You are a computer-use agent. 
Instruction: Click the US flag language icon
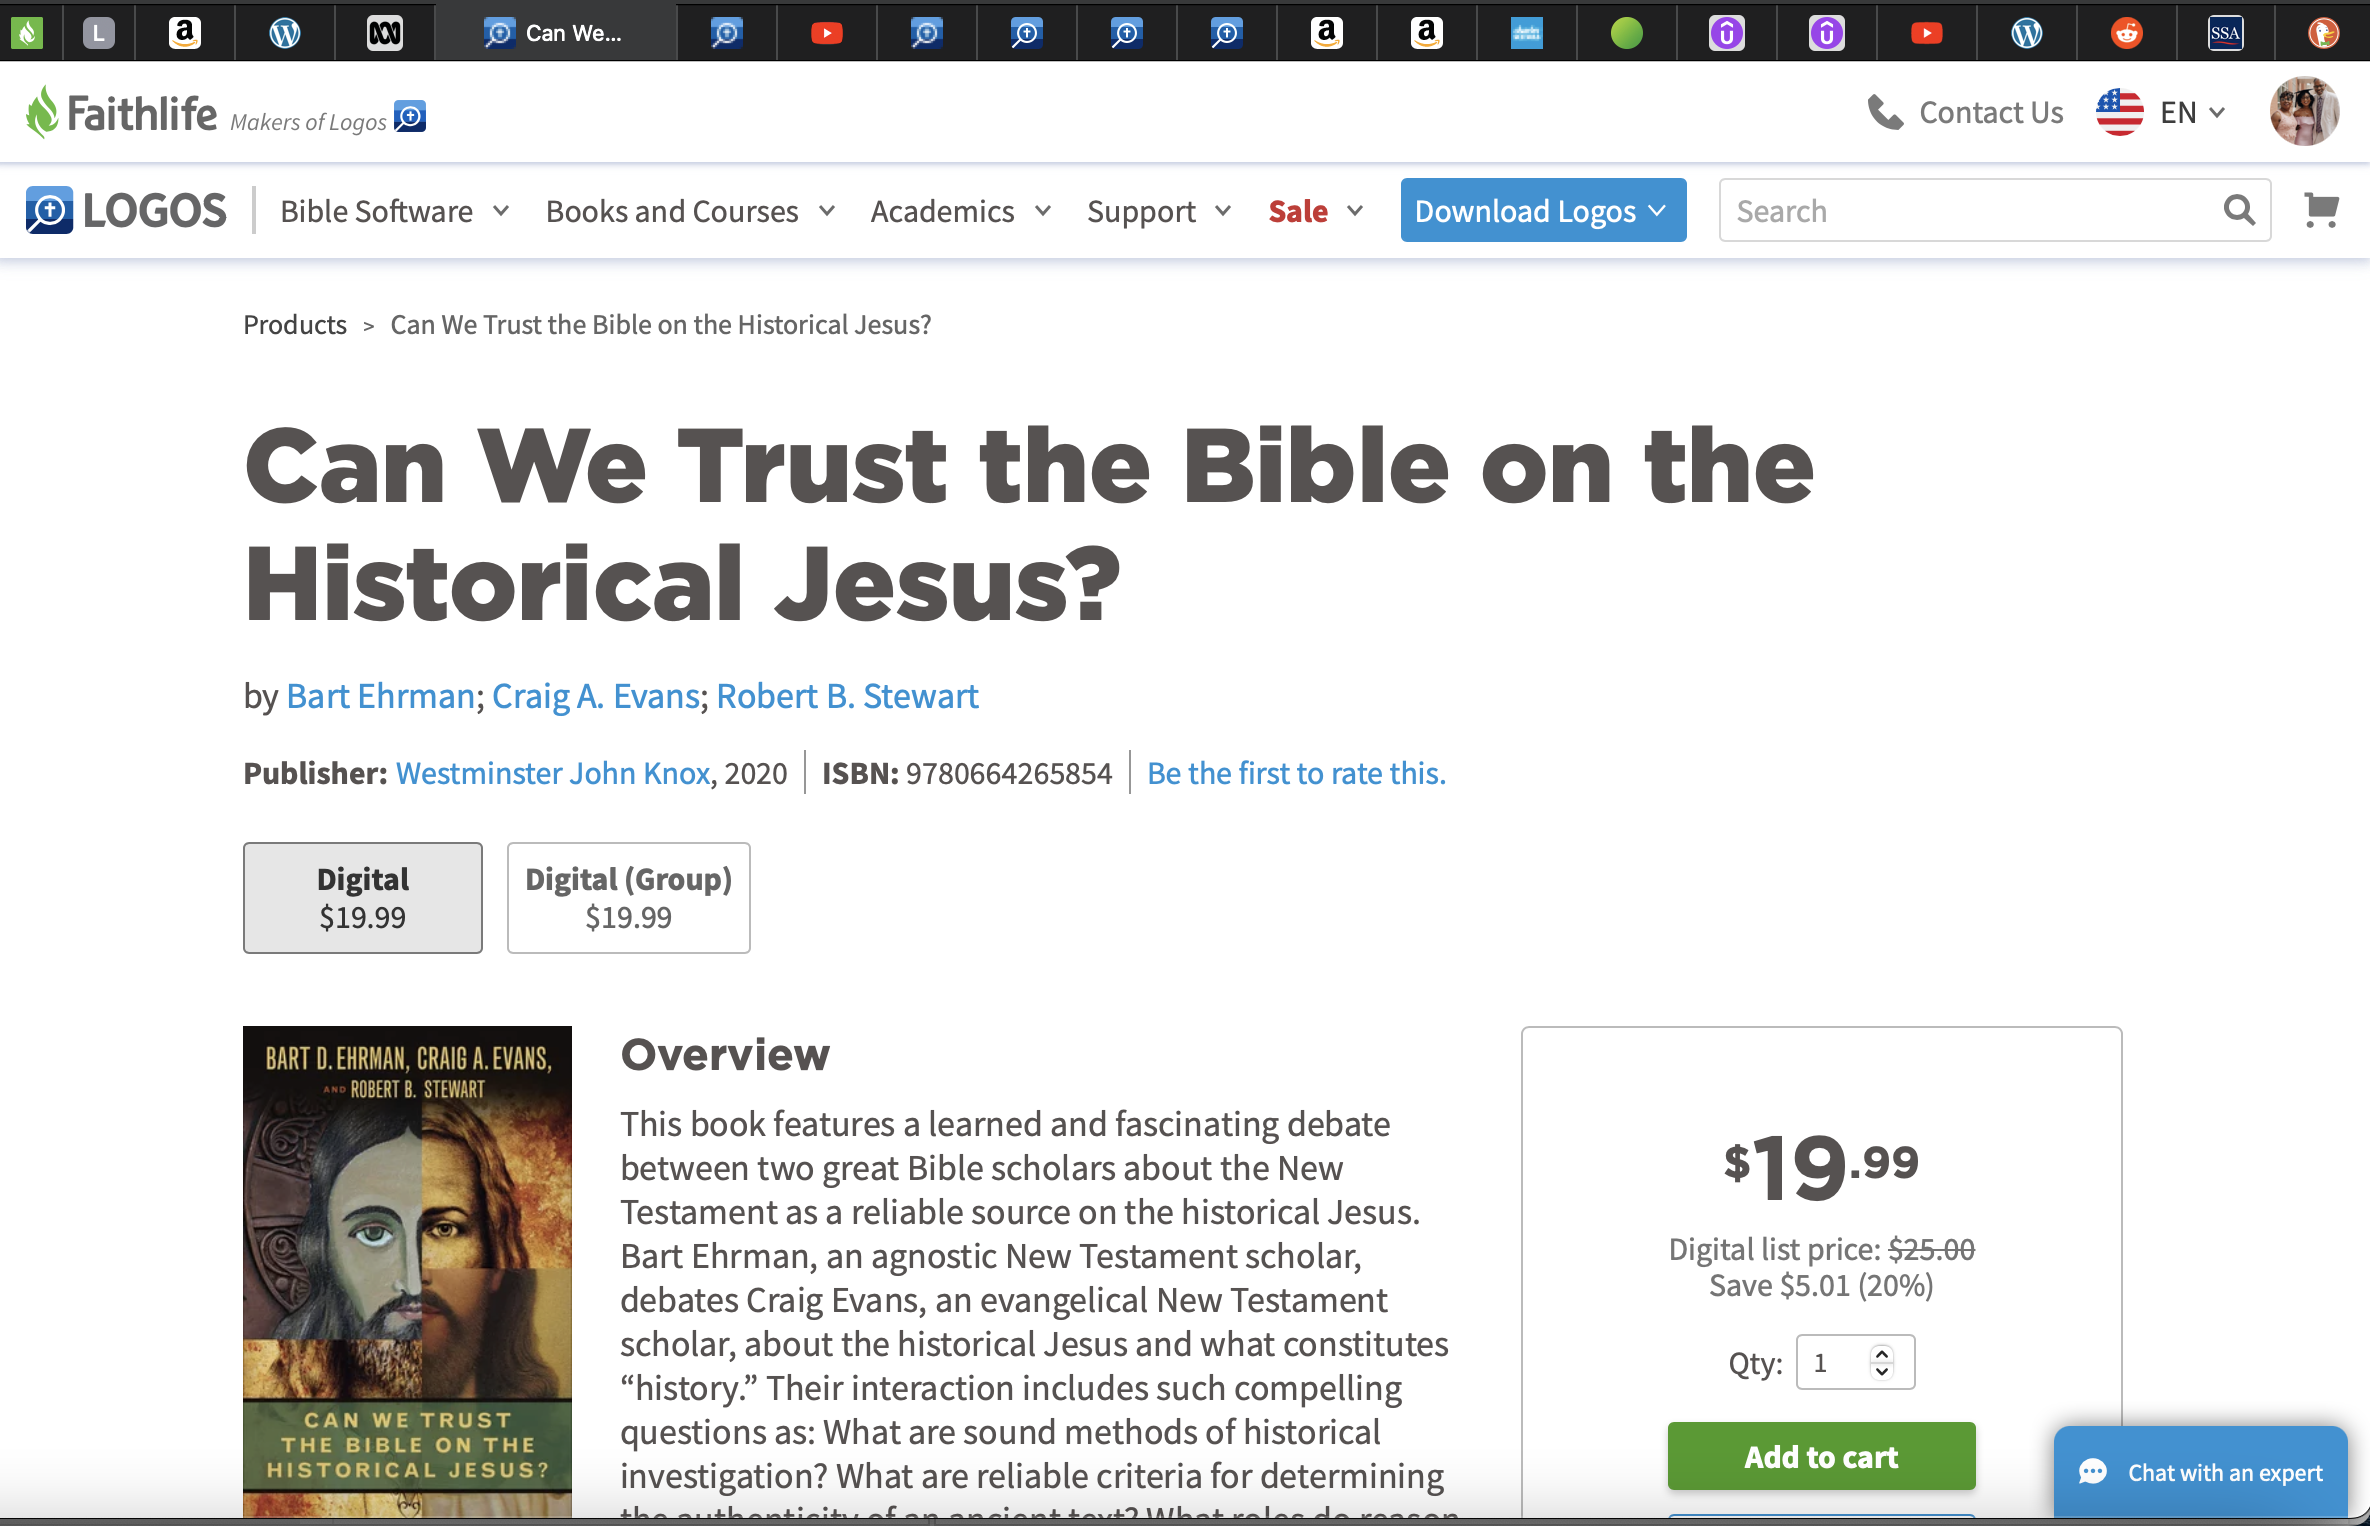click(2119, 112)
